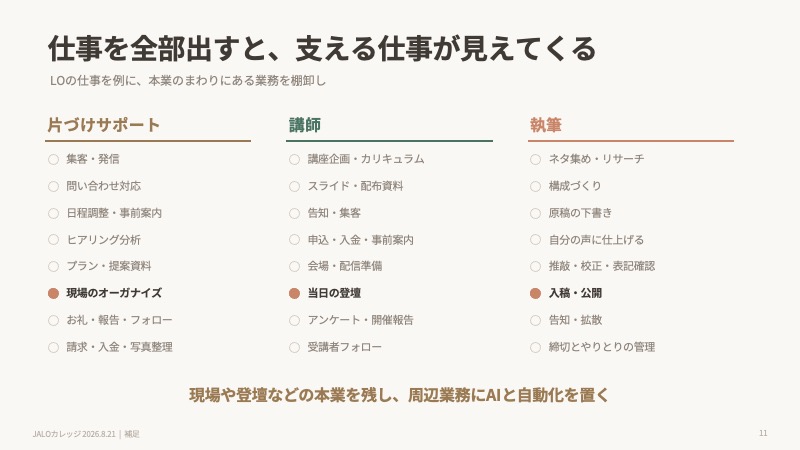Click the 片づけサポート column heading

tap(104, 125)
